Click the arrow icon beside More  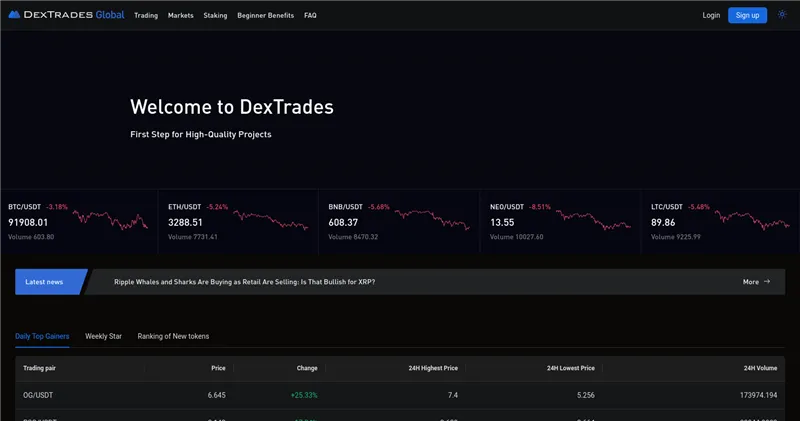[x=767, y=282]
